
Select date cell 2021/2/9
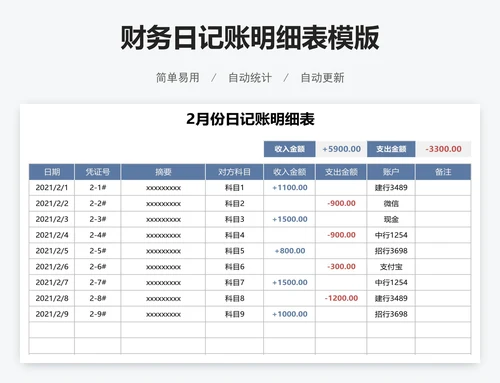[52, 314]
